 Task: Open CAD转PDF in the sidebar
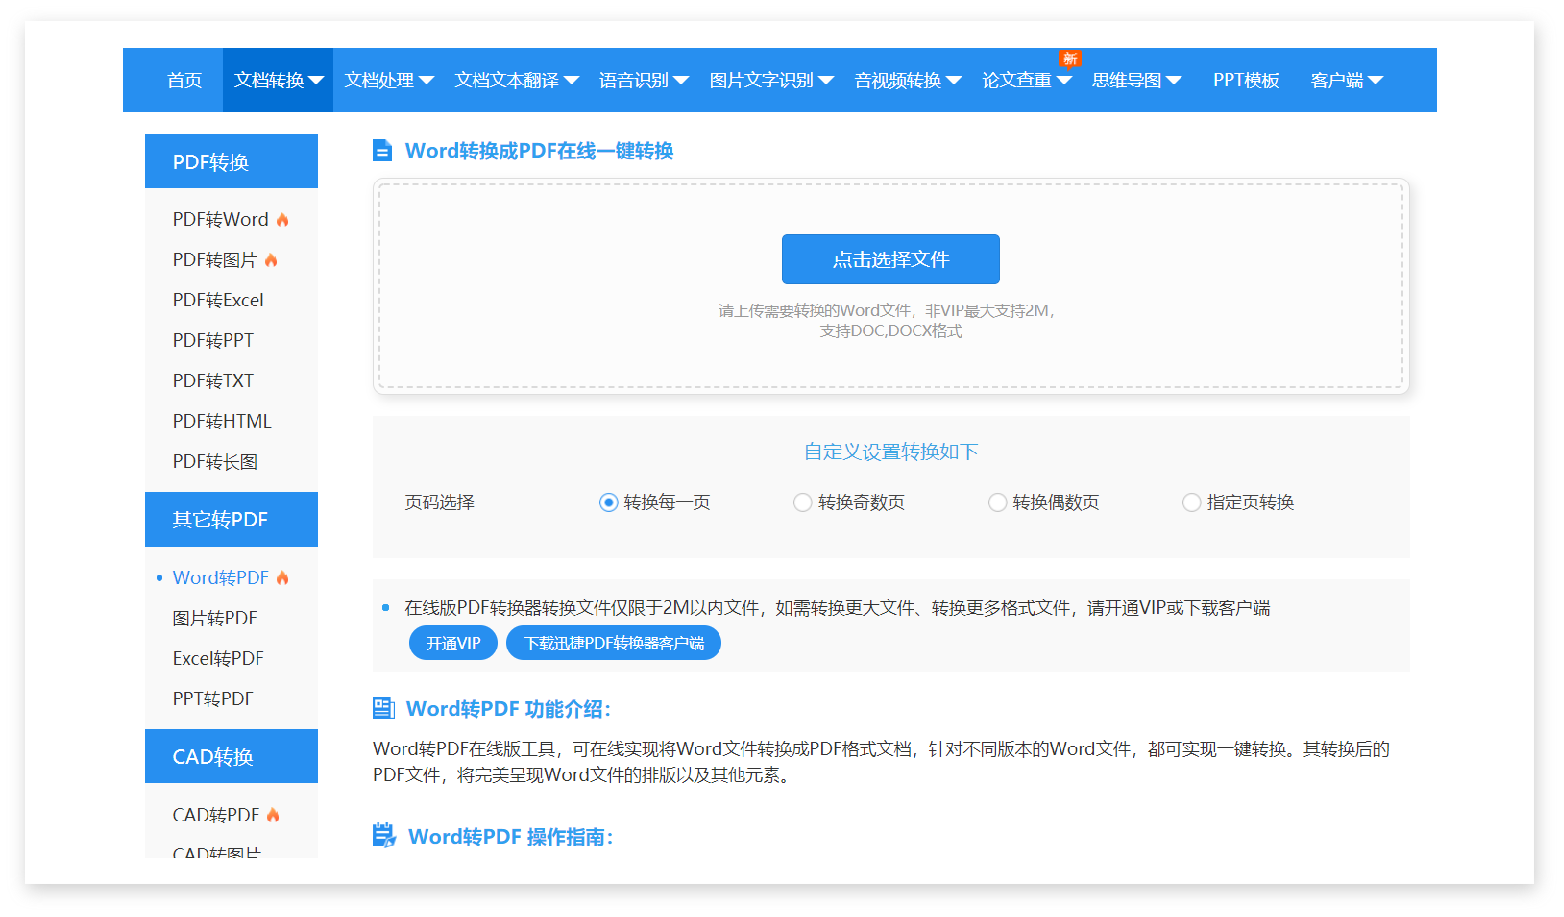[x=216, y=815]
